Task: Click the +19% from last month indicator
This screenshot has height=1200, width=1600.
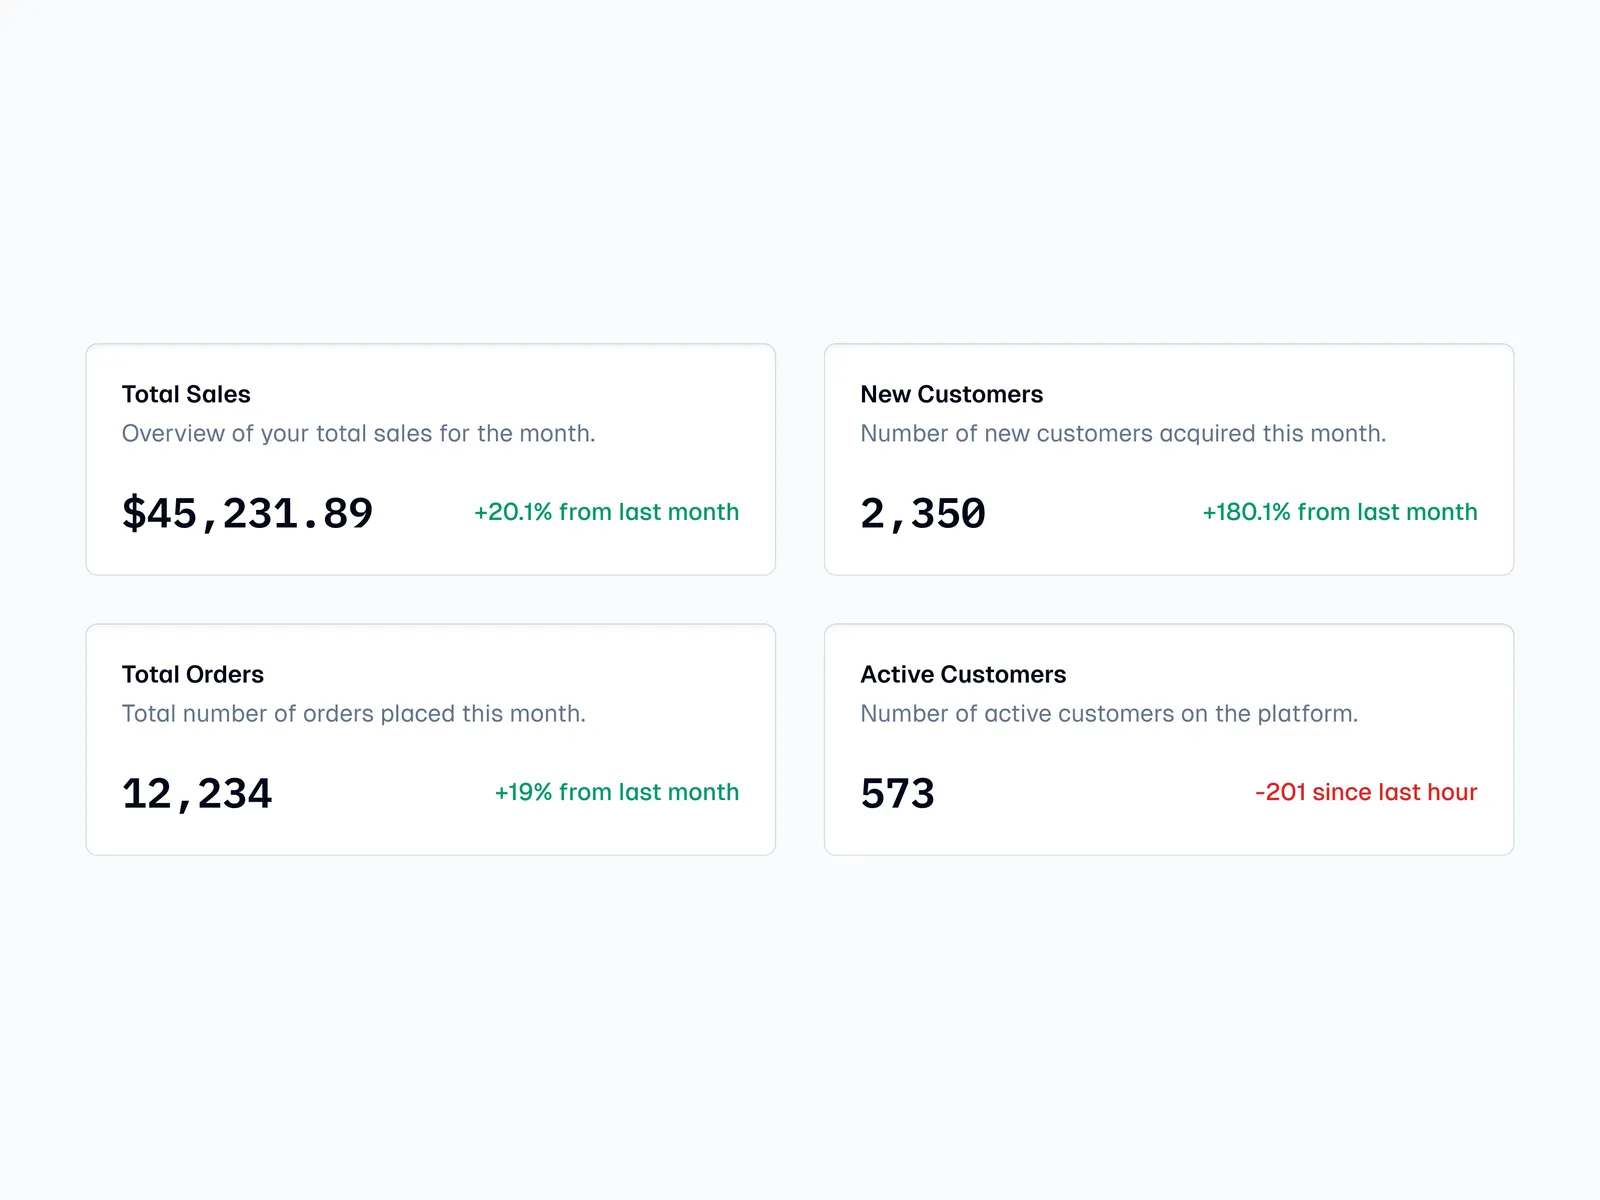Action: (x=616, y=792)
